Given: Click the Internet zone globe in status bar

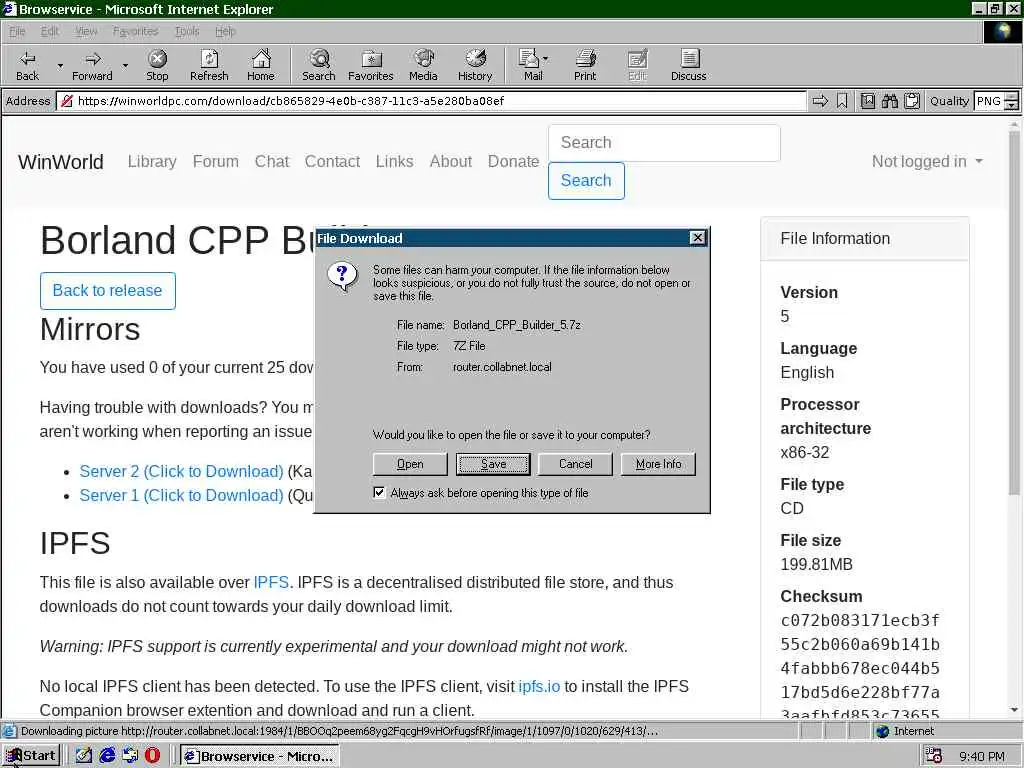Looking at the screenshot, I should coord(883,731).
